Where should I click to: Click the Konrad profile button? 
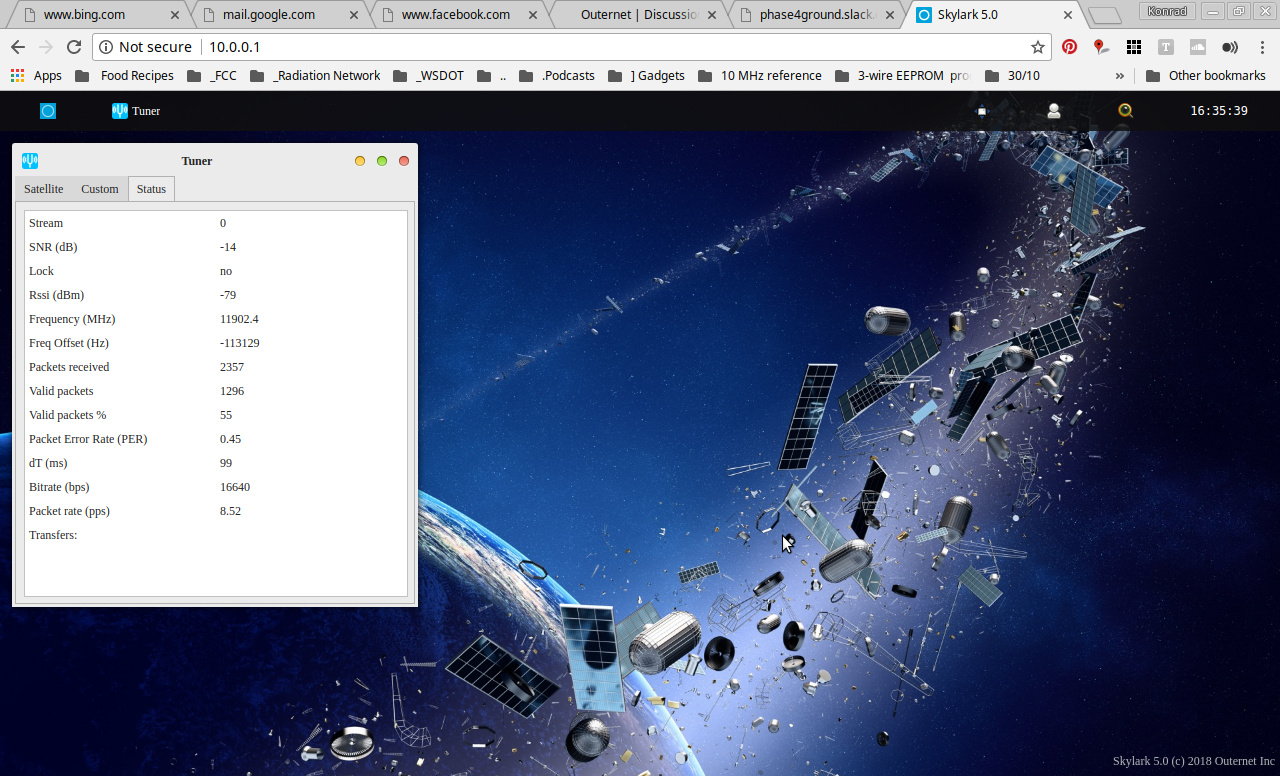pyautogui.click(x=1167, y=11)
